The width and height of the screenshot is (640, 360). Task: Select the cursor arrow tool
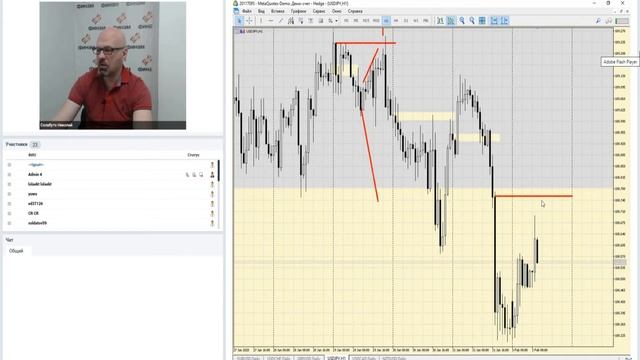click(x=240, y=21)
